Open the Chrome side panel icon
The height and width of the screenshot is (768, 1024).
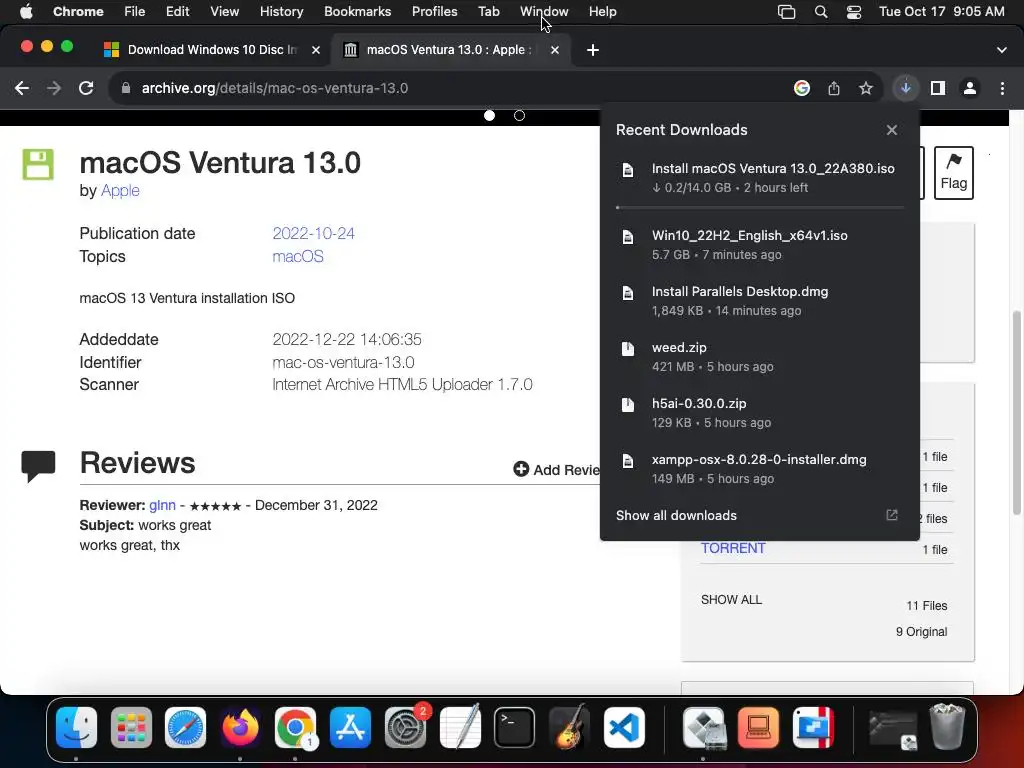click(x=938, y=88)
